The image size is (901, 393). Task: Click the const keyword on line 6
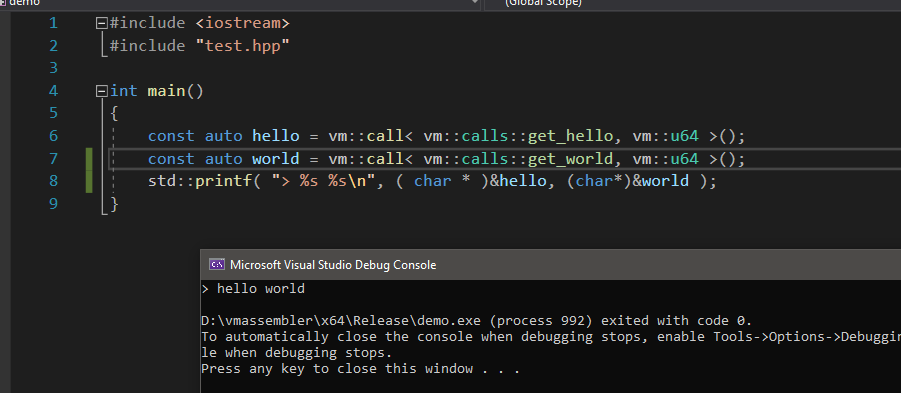(171, 136)
